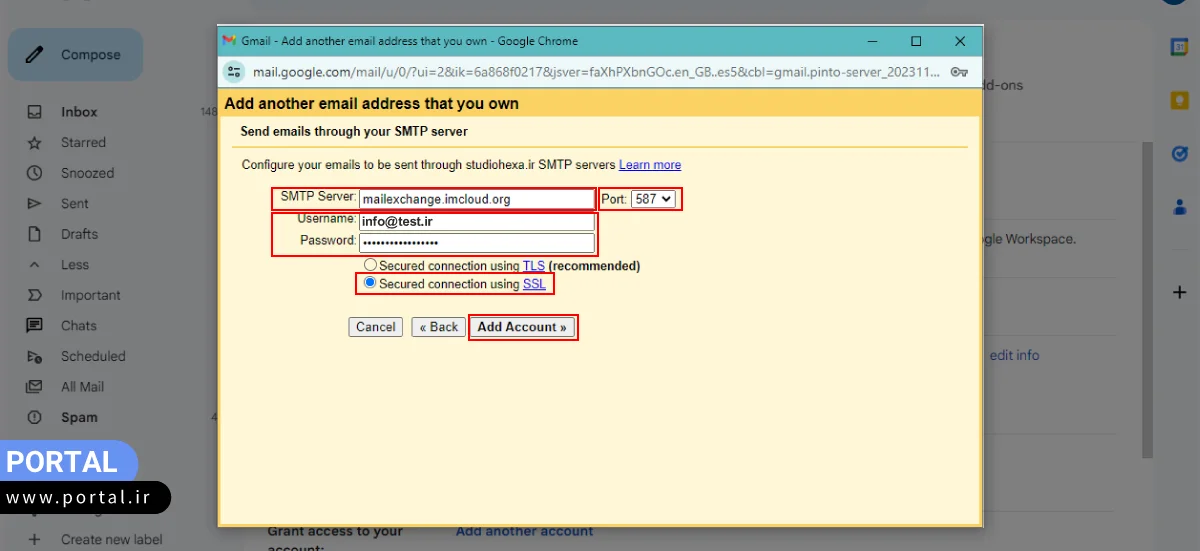Click the Starred star icon
The height and width of the screenshot is (551, 1200).
[35, 143]
